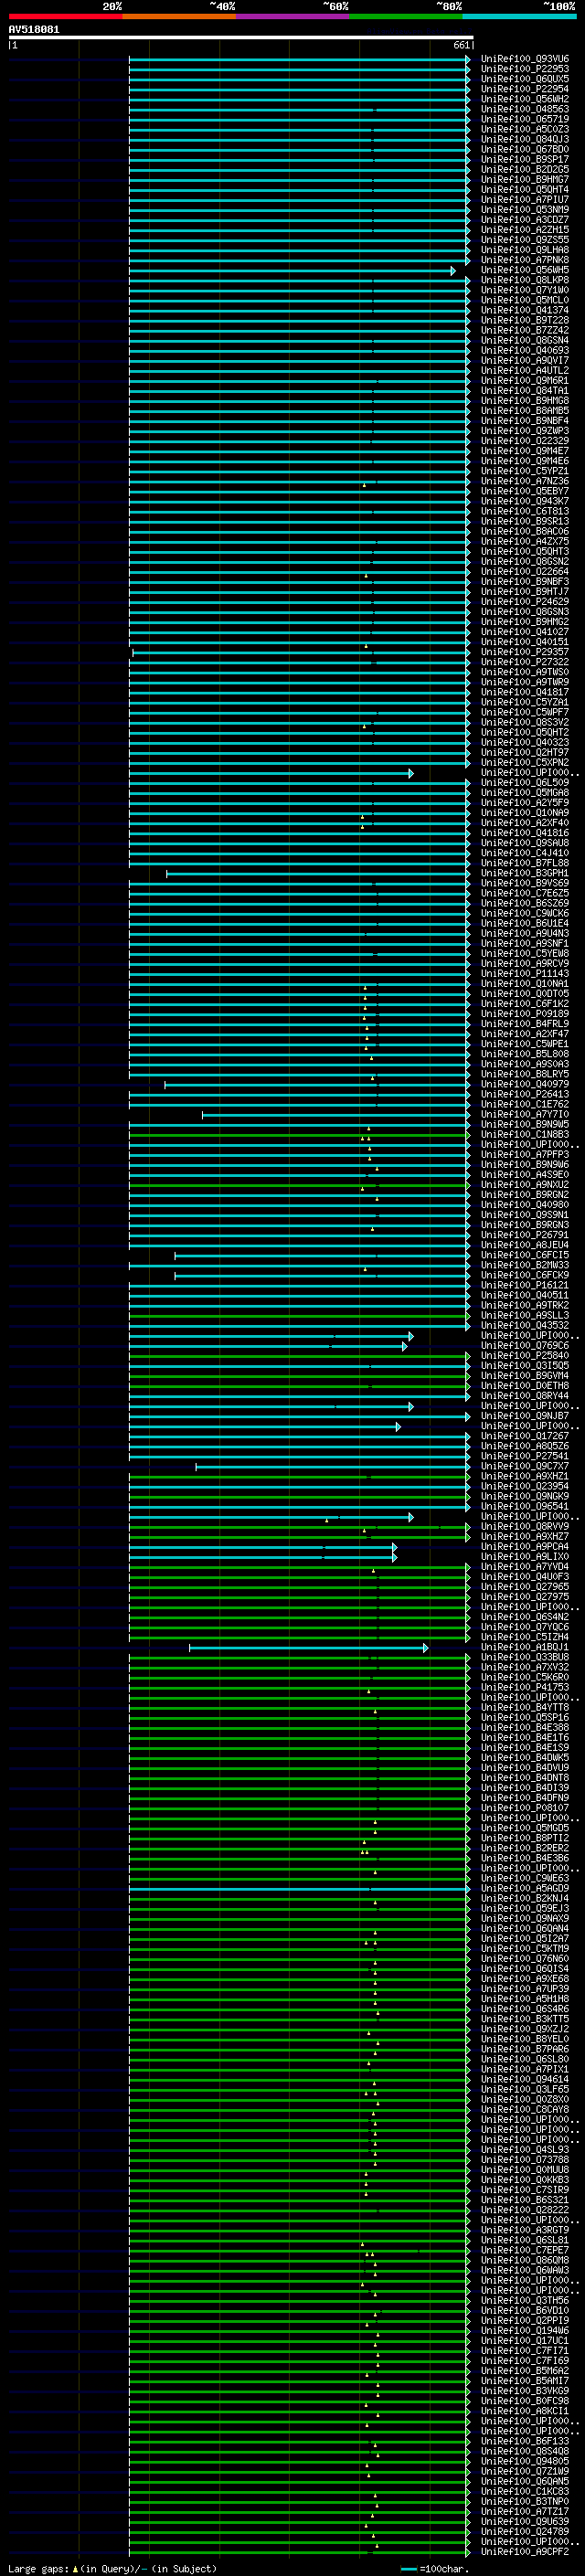Open hit UniRef100_Q93VU6
Screen dimensions: 585x2576
[x=525, y=59]
